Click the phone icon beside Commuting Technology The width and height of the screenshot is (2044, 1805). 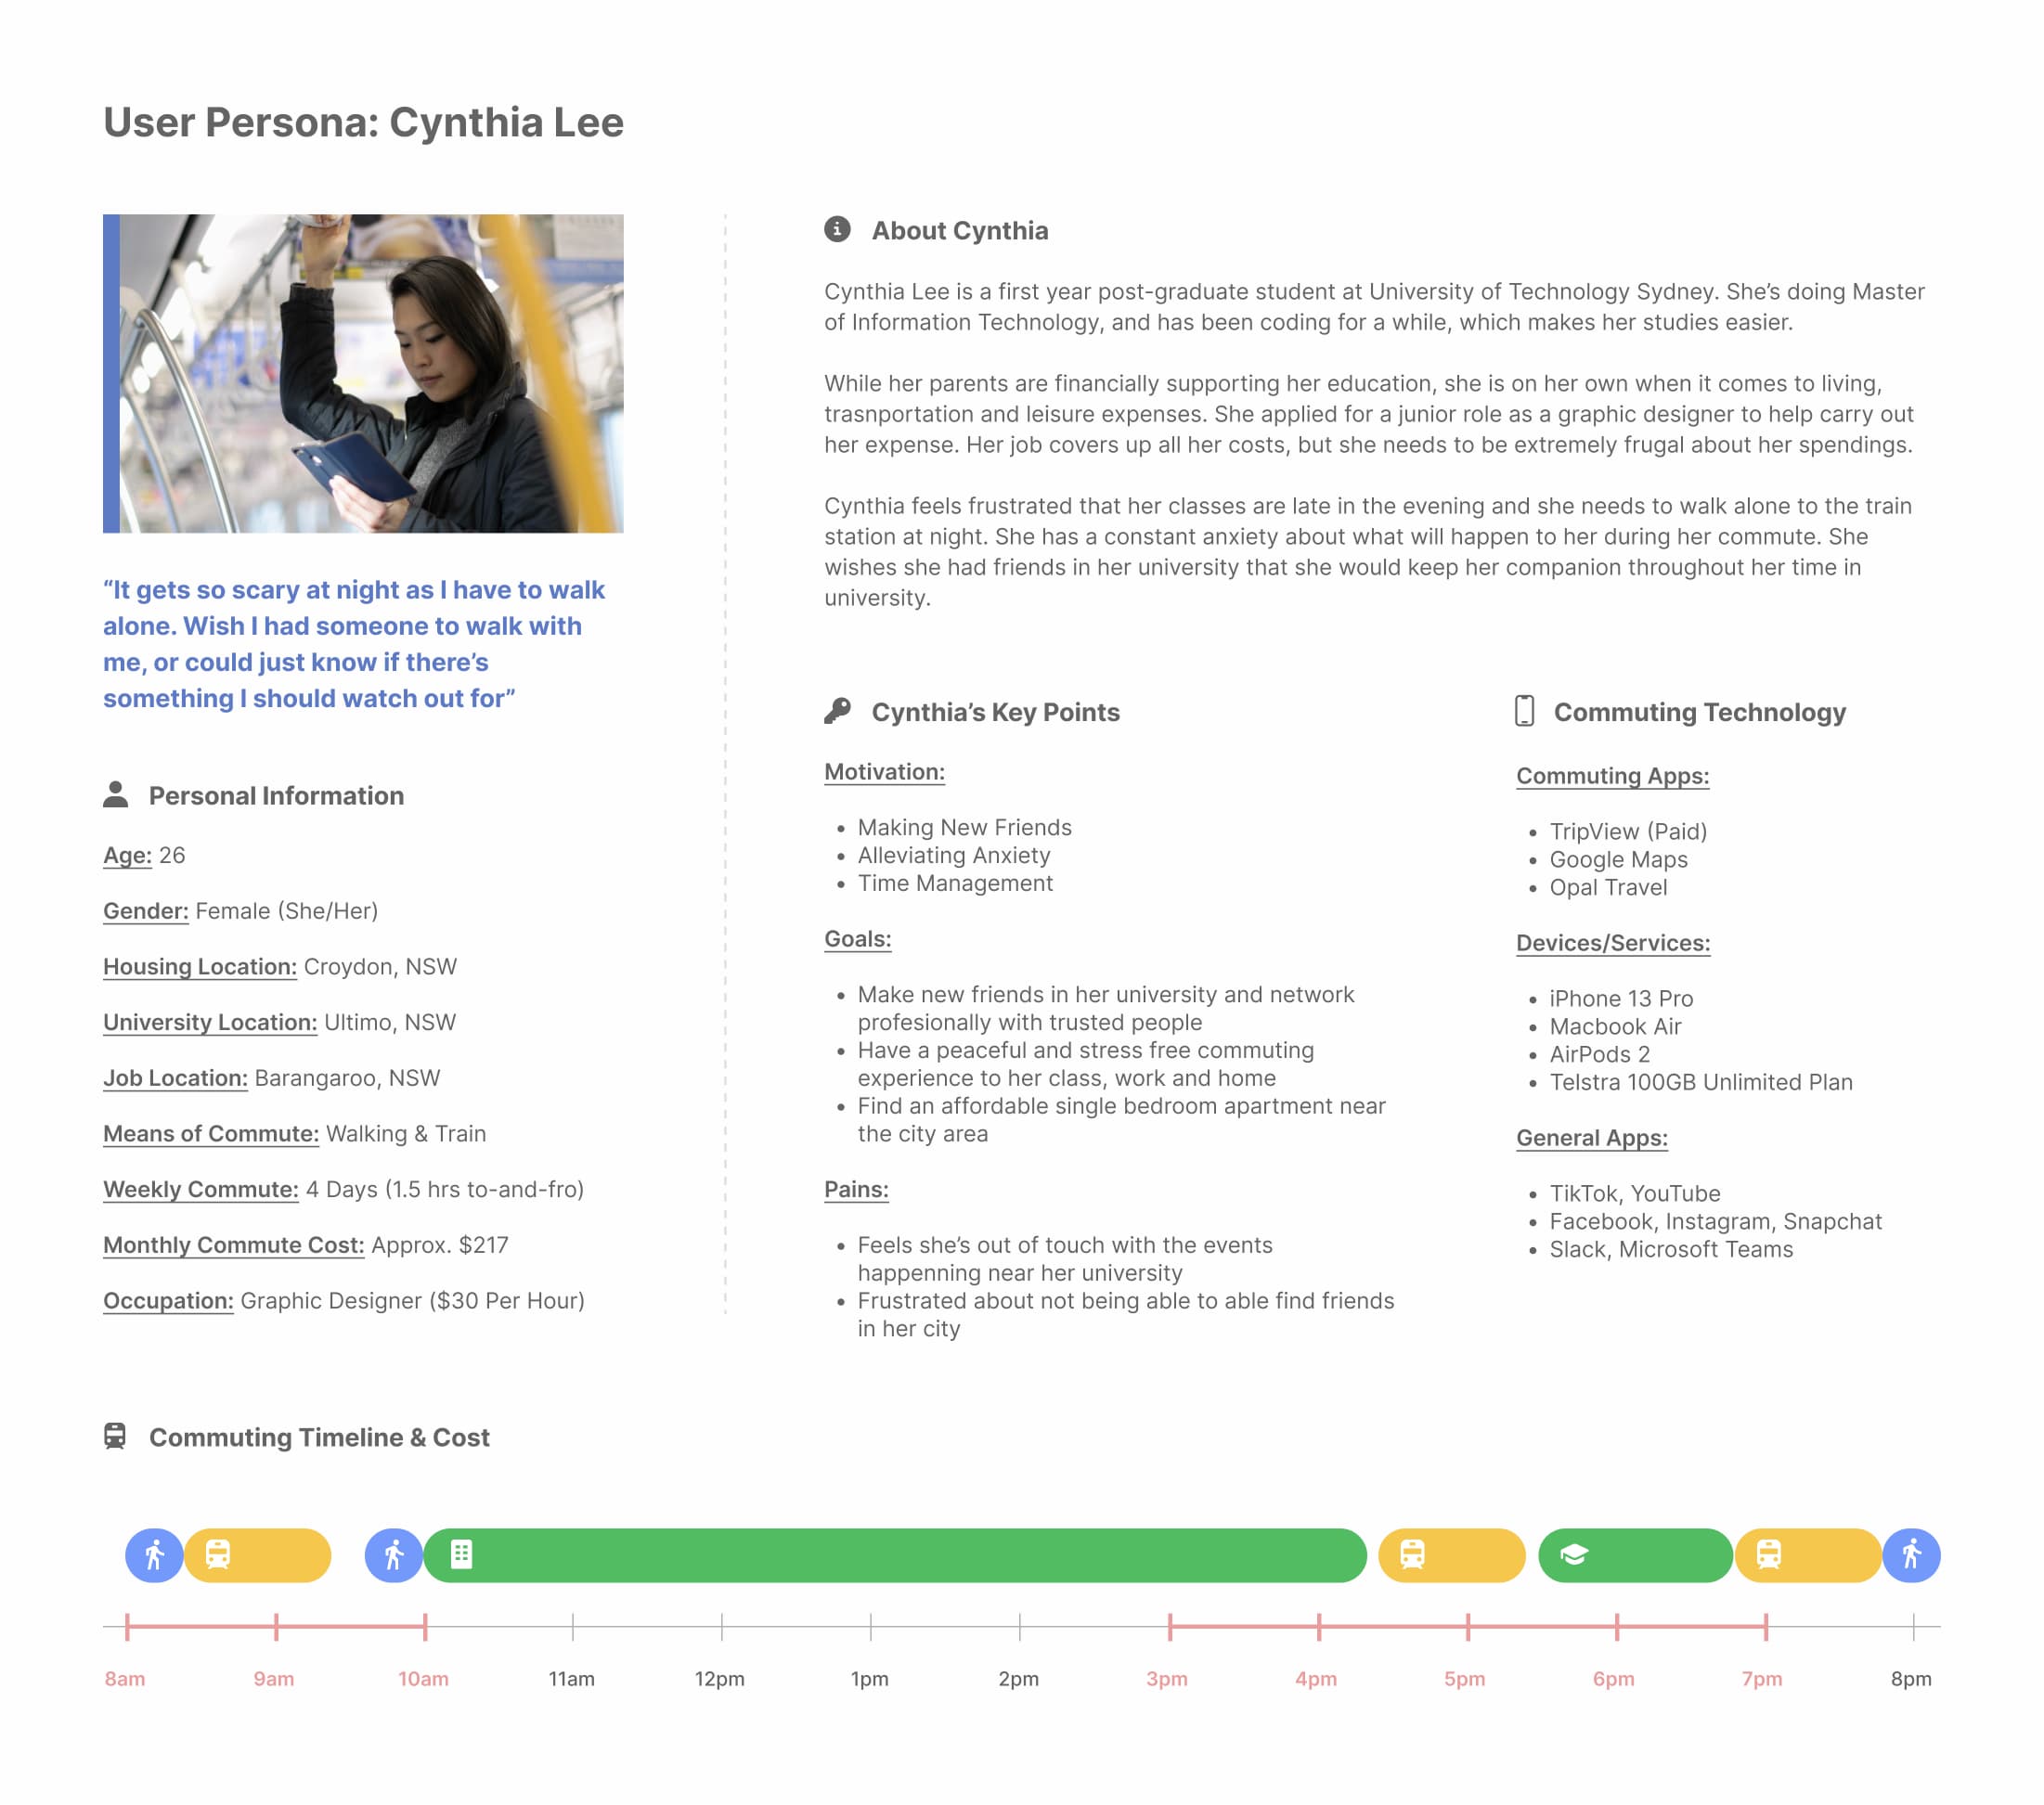[x=1524, y=711]
